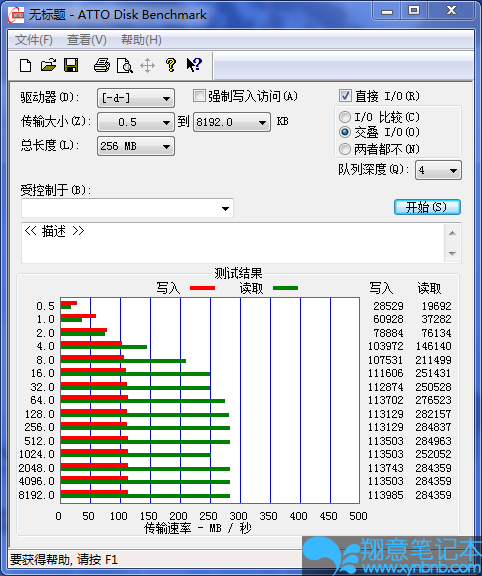Image resolution: width=482 pixels, height=576 pixels.
Task: Click the 64.0 chart row label
Action: [x=43, y=400]
